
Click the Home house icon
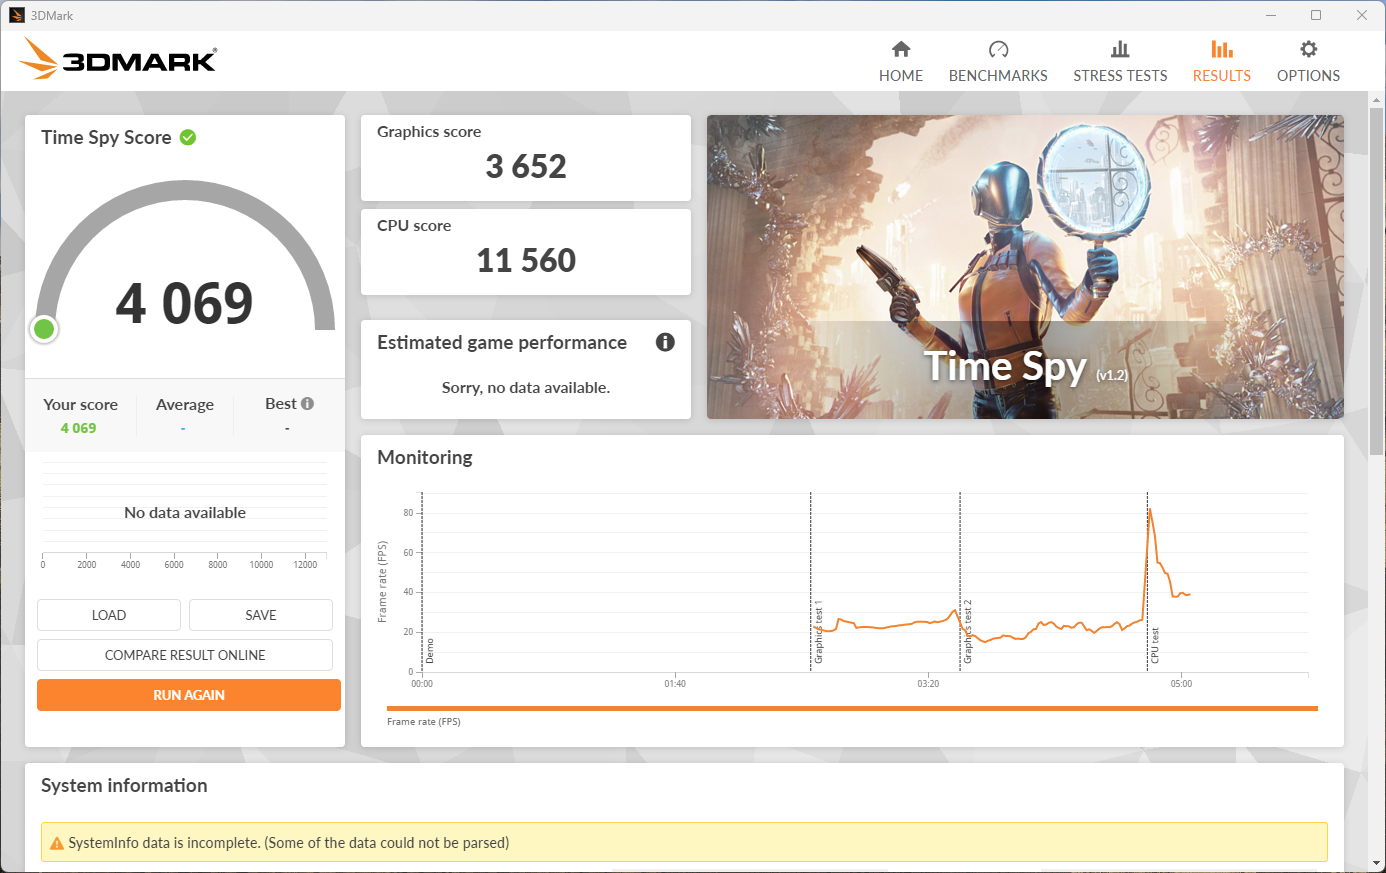pyautogui.click(x=901, y=49)
